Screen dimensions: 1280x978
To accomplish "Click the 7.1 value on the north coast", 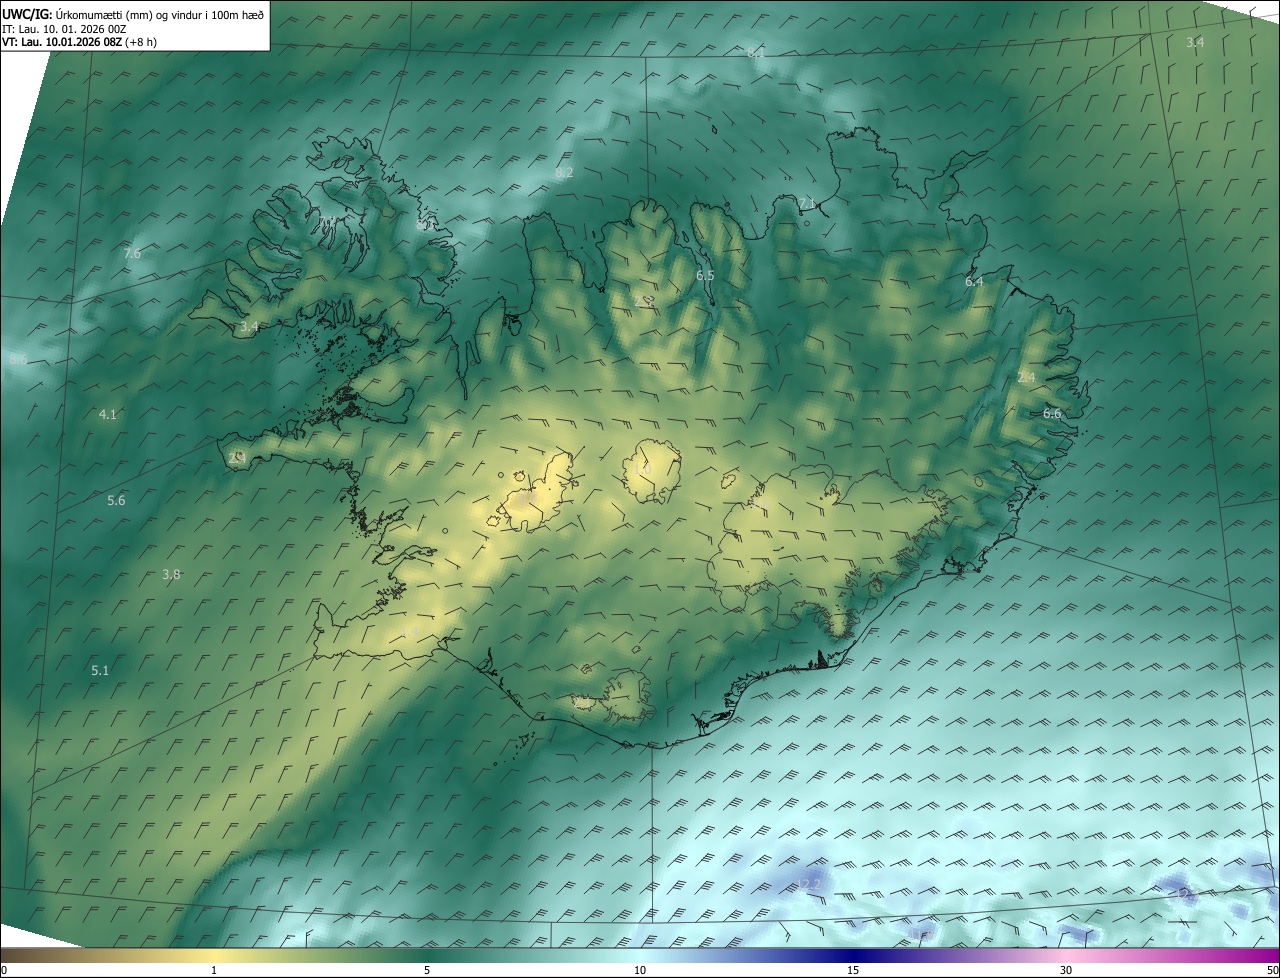I will [x=807, y=203].
